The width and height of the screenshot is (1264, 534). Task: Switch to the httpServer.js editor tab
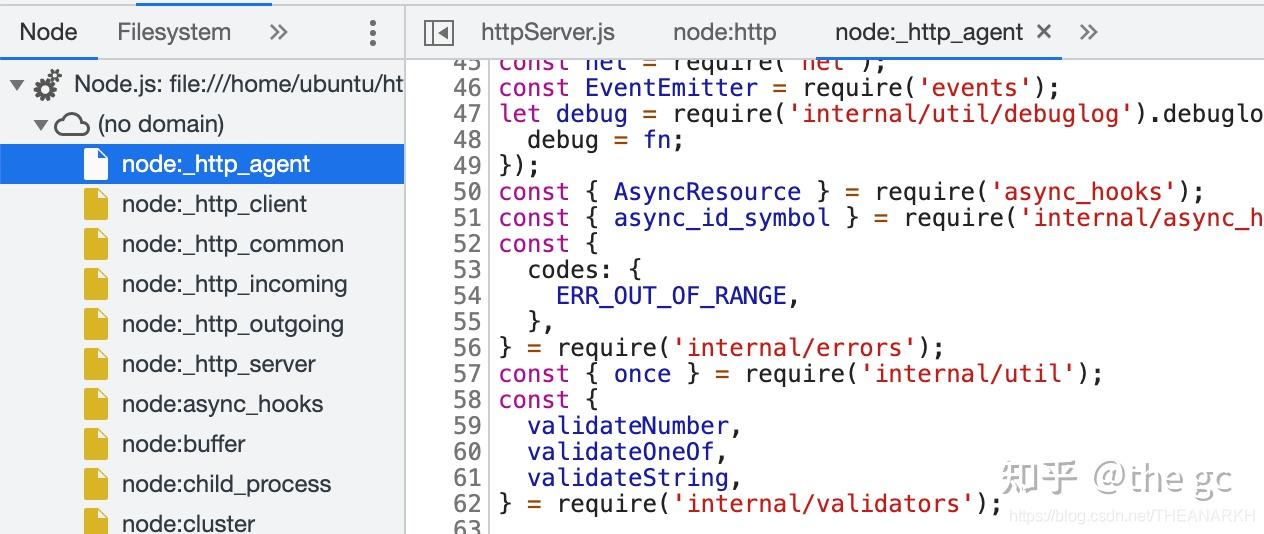(x=548, y=32)
